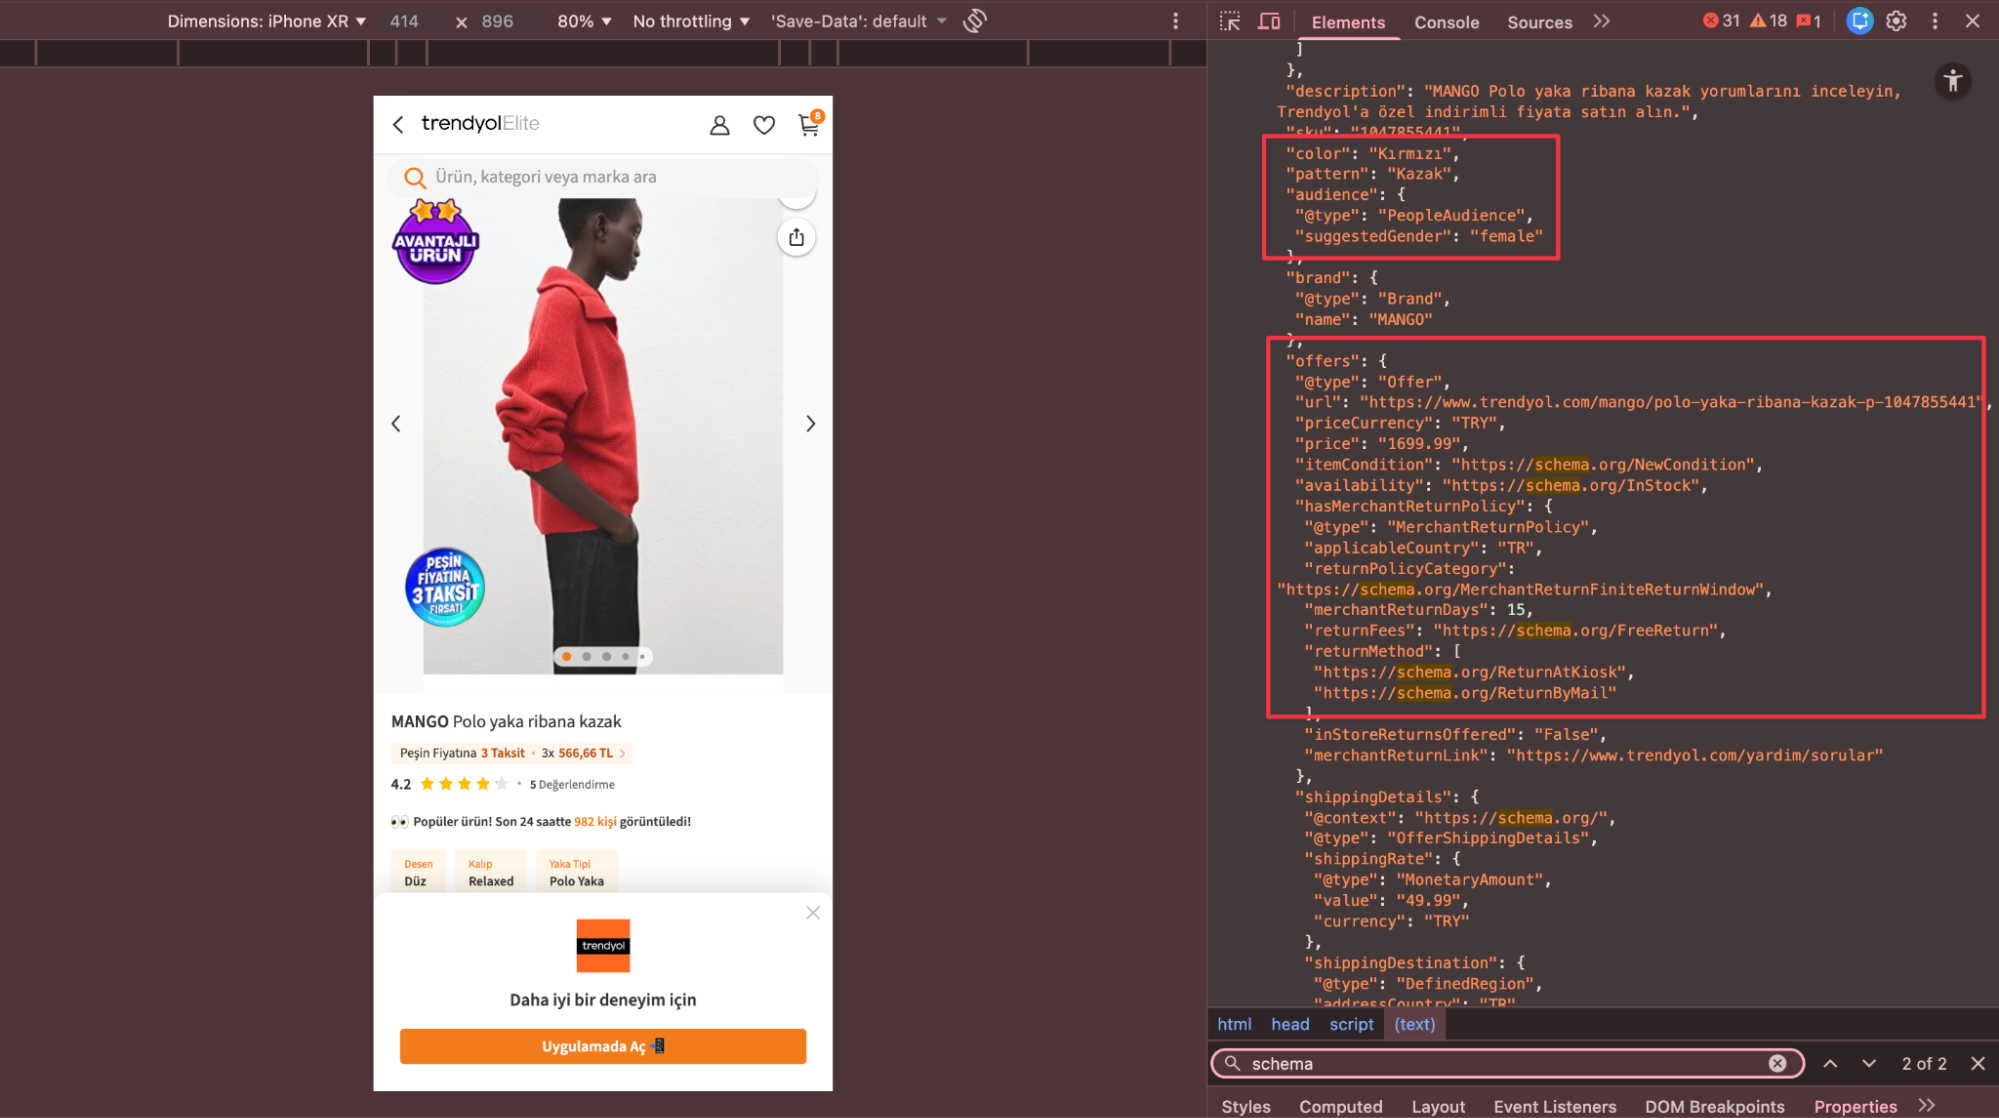Switch to the Computed tab

(x=1340, y=1106)
